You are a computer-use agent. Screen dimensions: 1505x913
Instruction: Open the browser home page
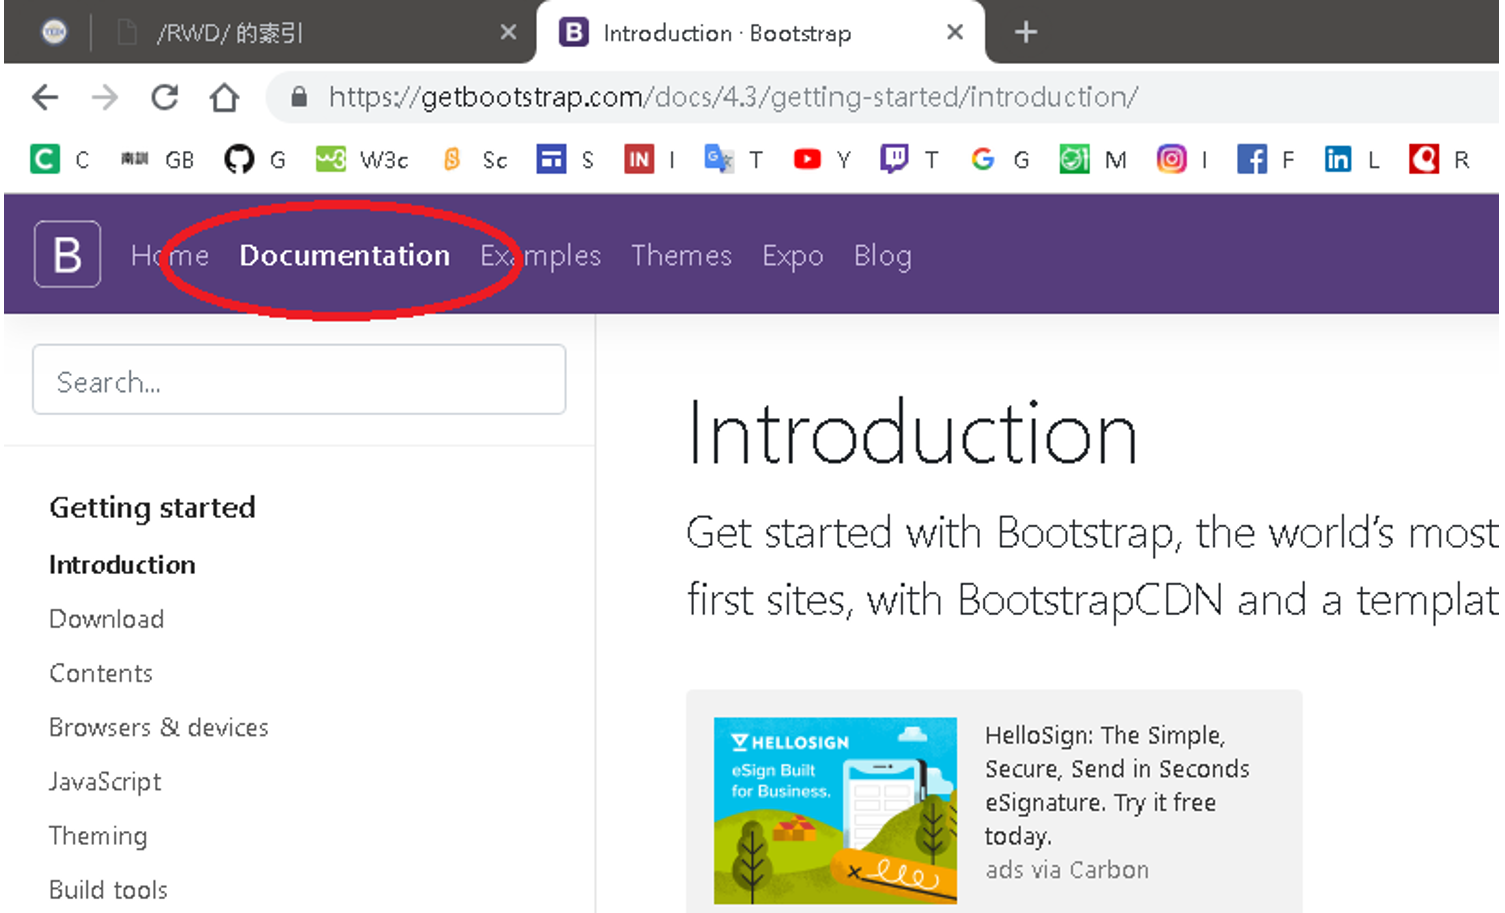225,97
